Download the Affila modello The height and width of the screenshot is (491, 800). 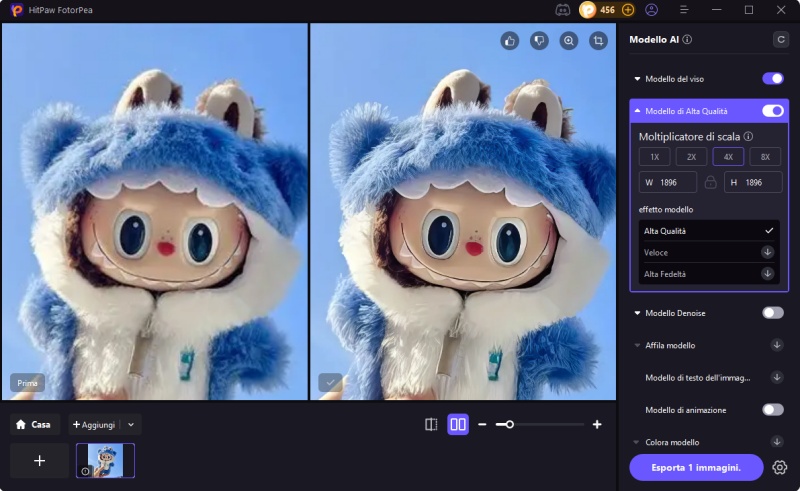pos(777,345)
